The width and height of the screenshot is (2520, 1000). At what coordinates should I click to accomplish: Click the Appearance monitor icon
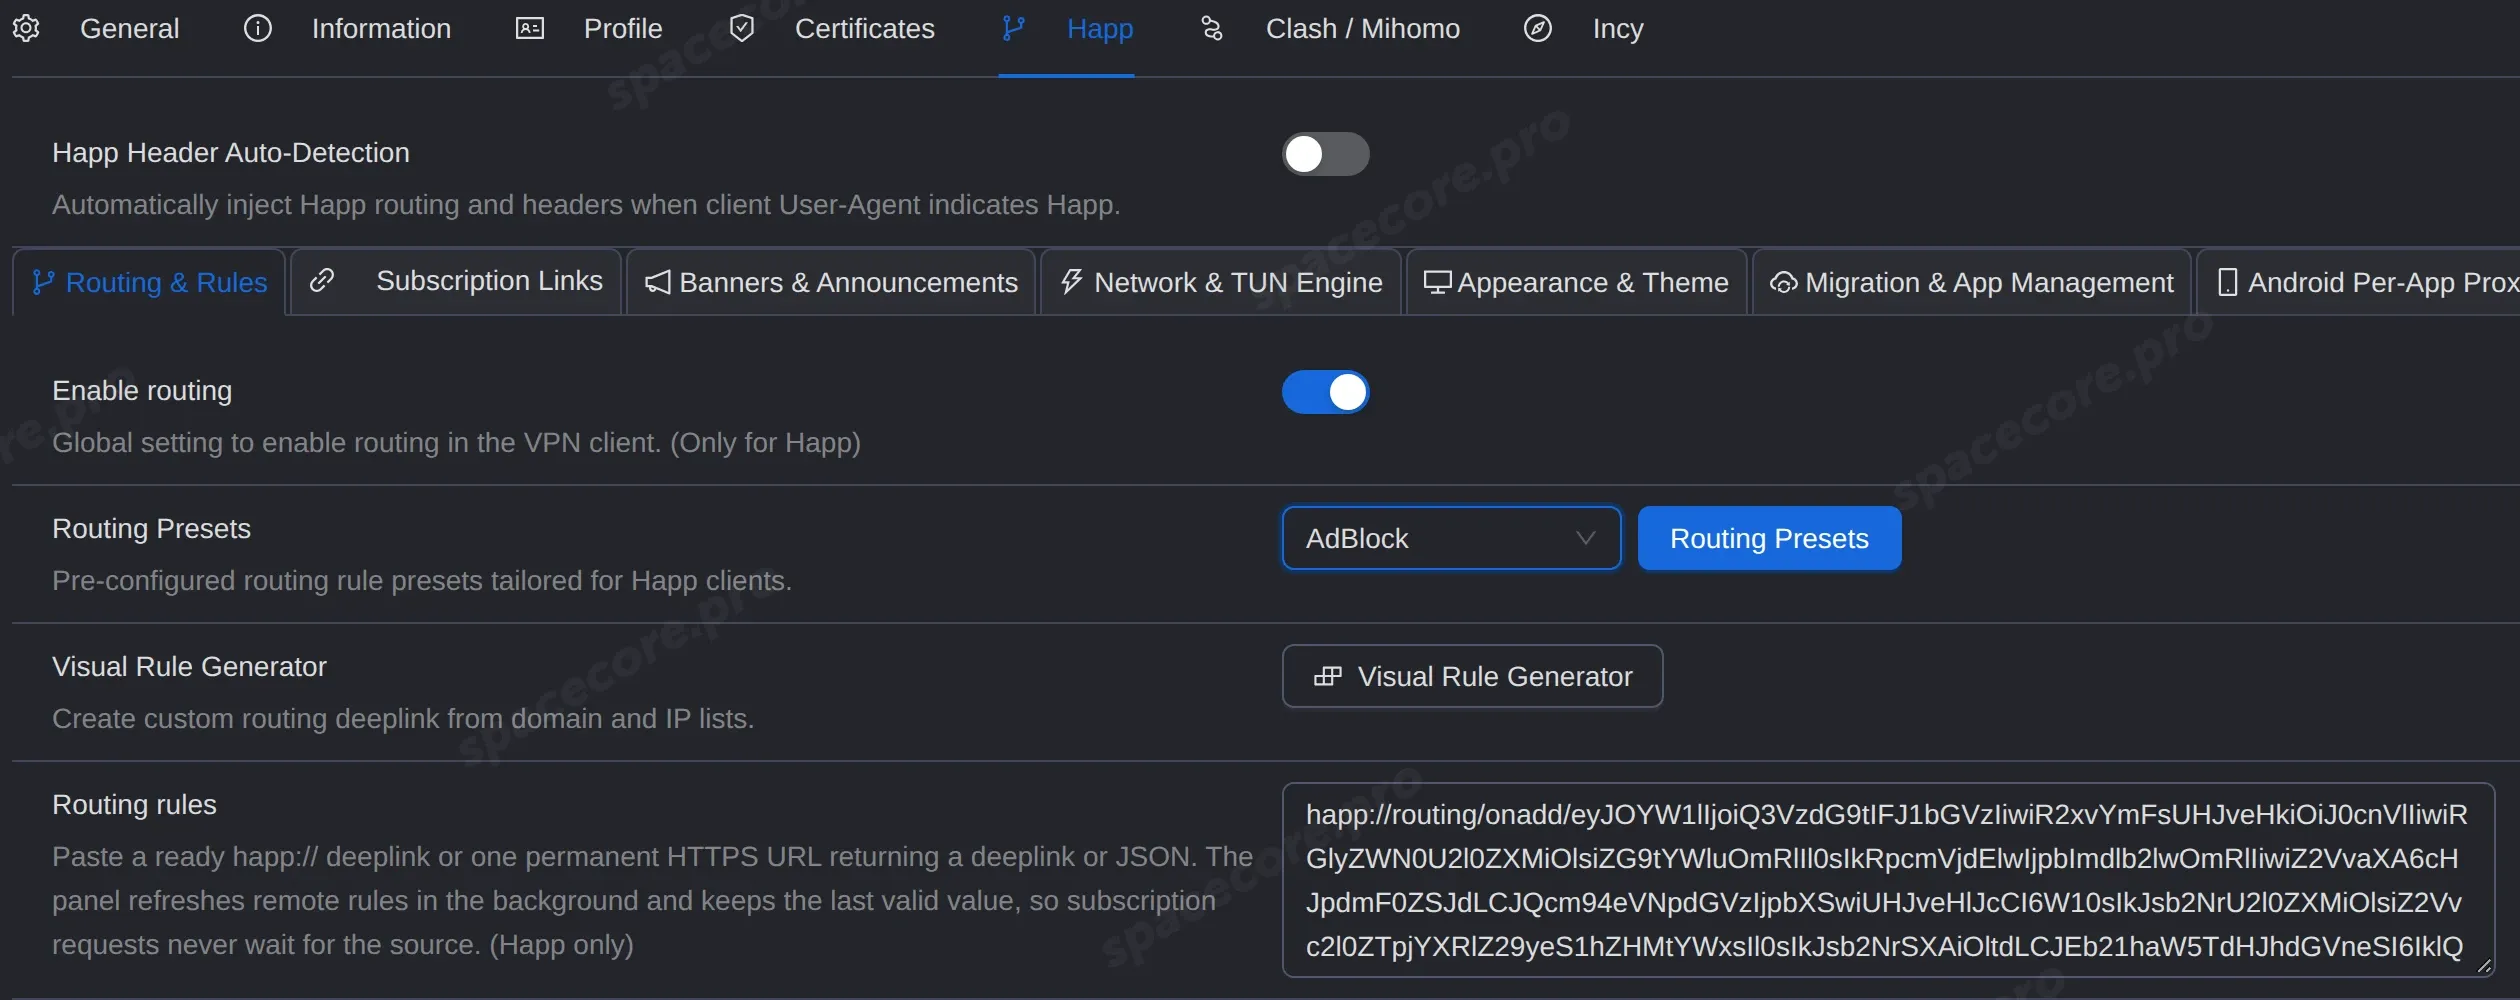click(1437, 283)
